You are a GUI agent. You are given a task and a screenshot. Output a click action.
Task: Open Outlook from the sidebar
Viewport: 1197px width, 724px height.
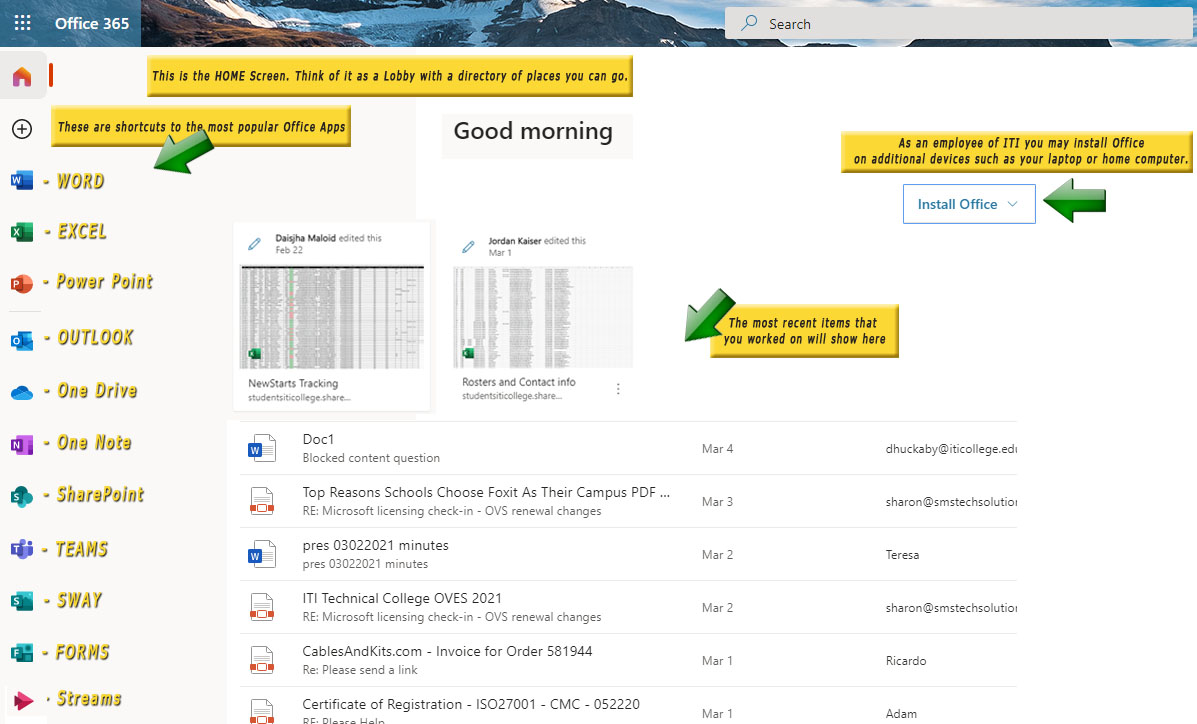coord(22,340)
